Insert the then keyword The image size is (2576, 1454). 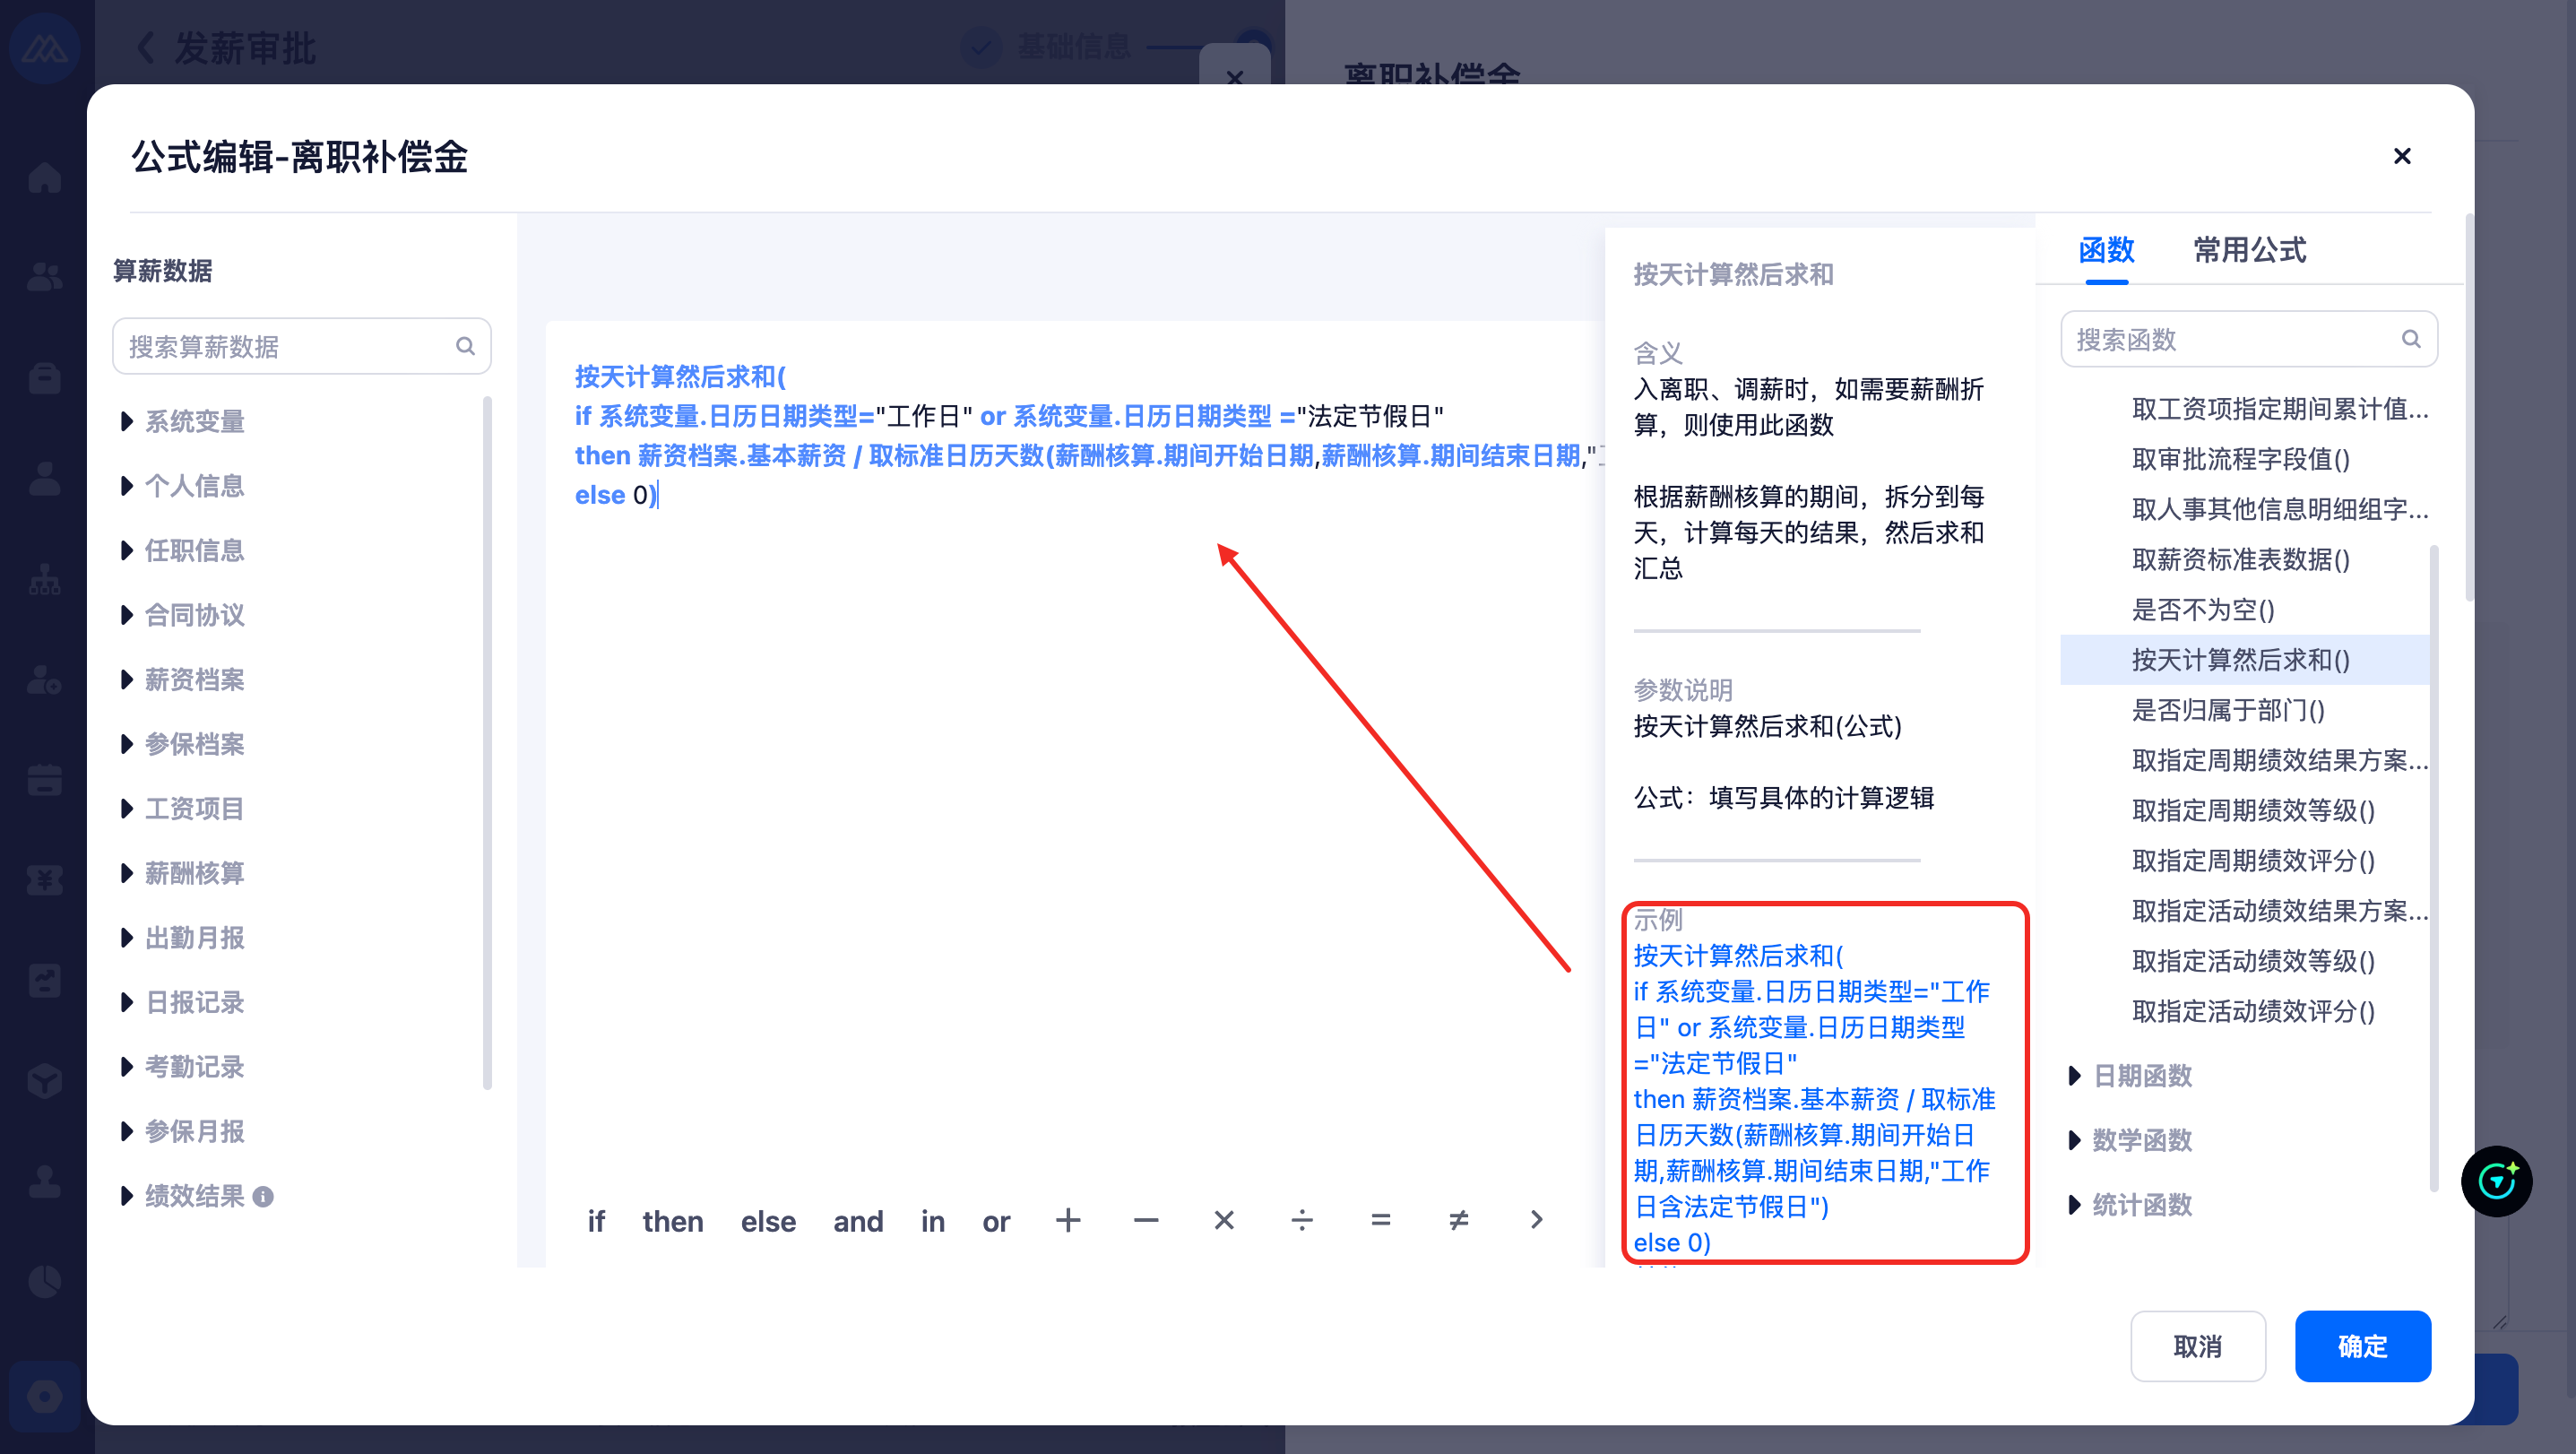673,1221
